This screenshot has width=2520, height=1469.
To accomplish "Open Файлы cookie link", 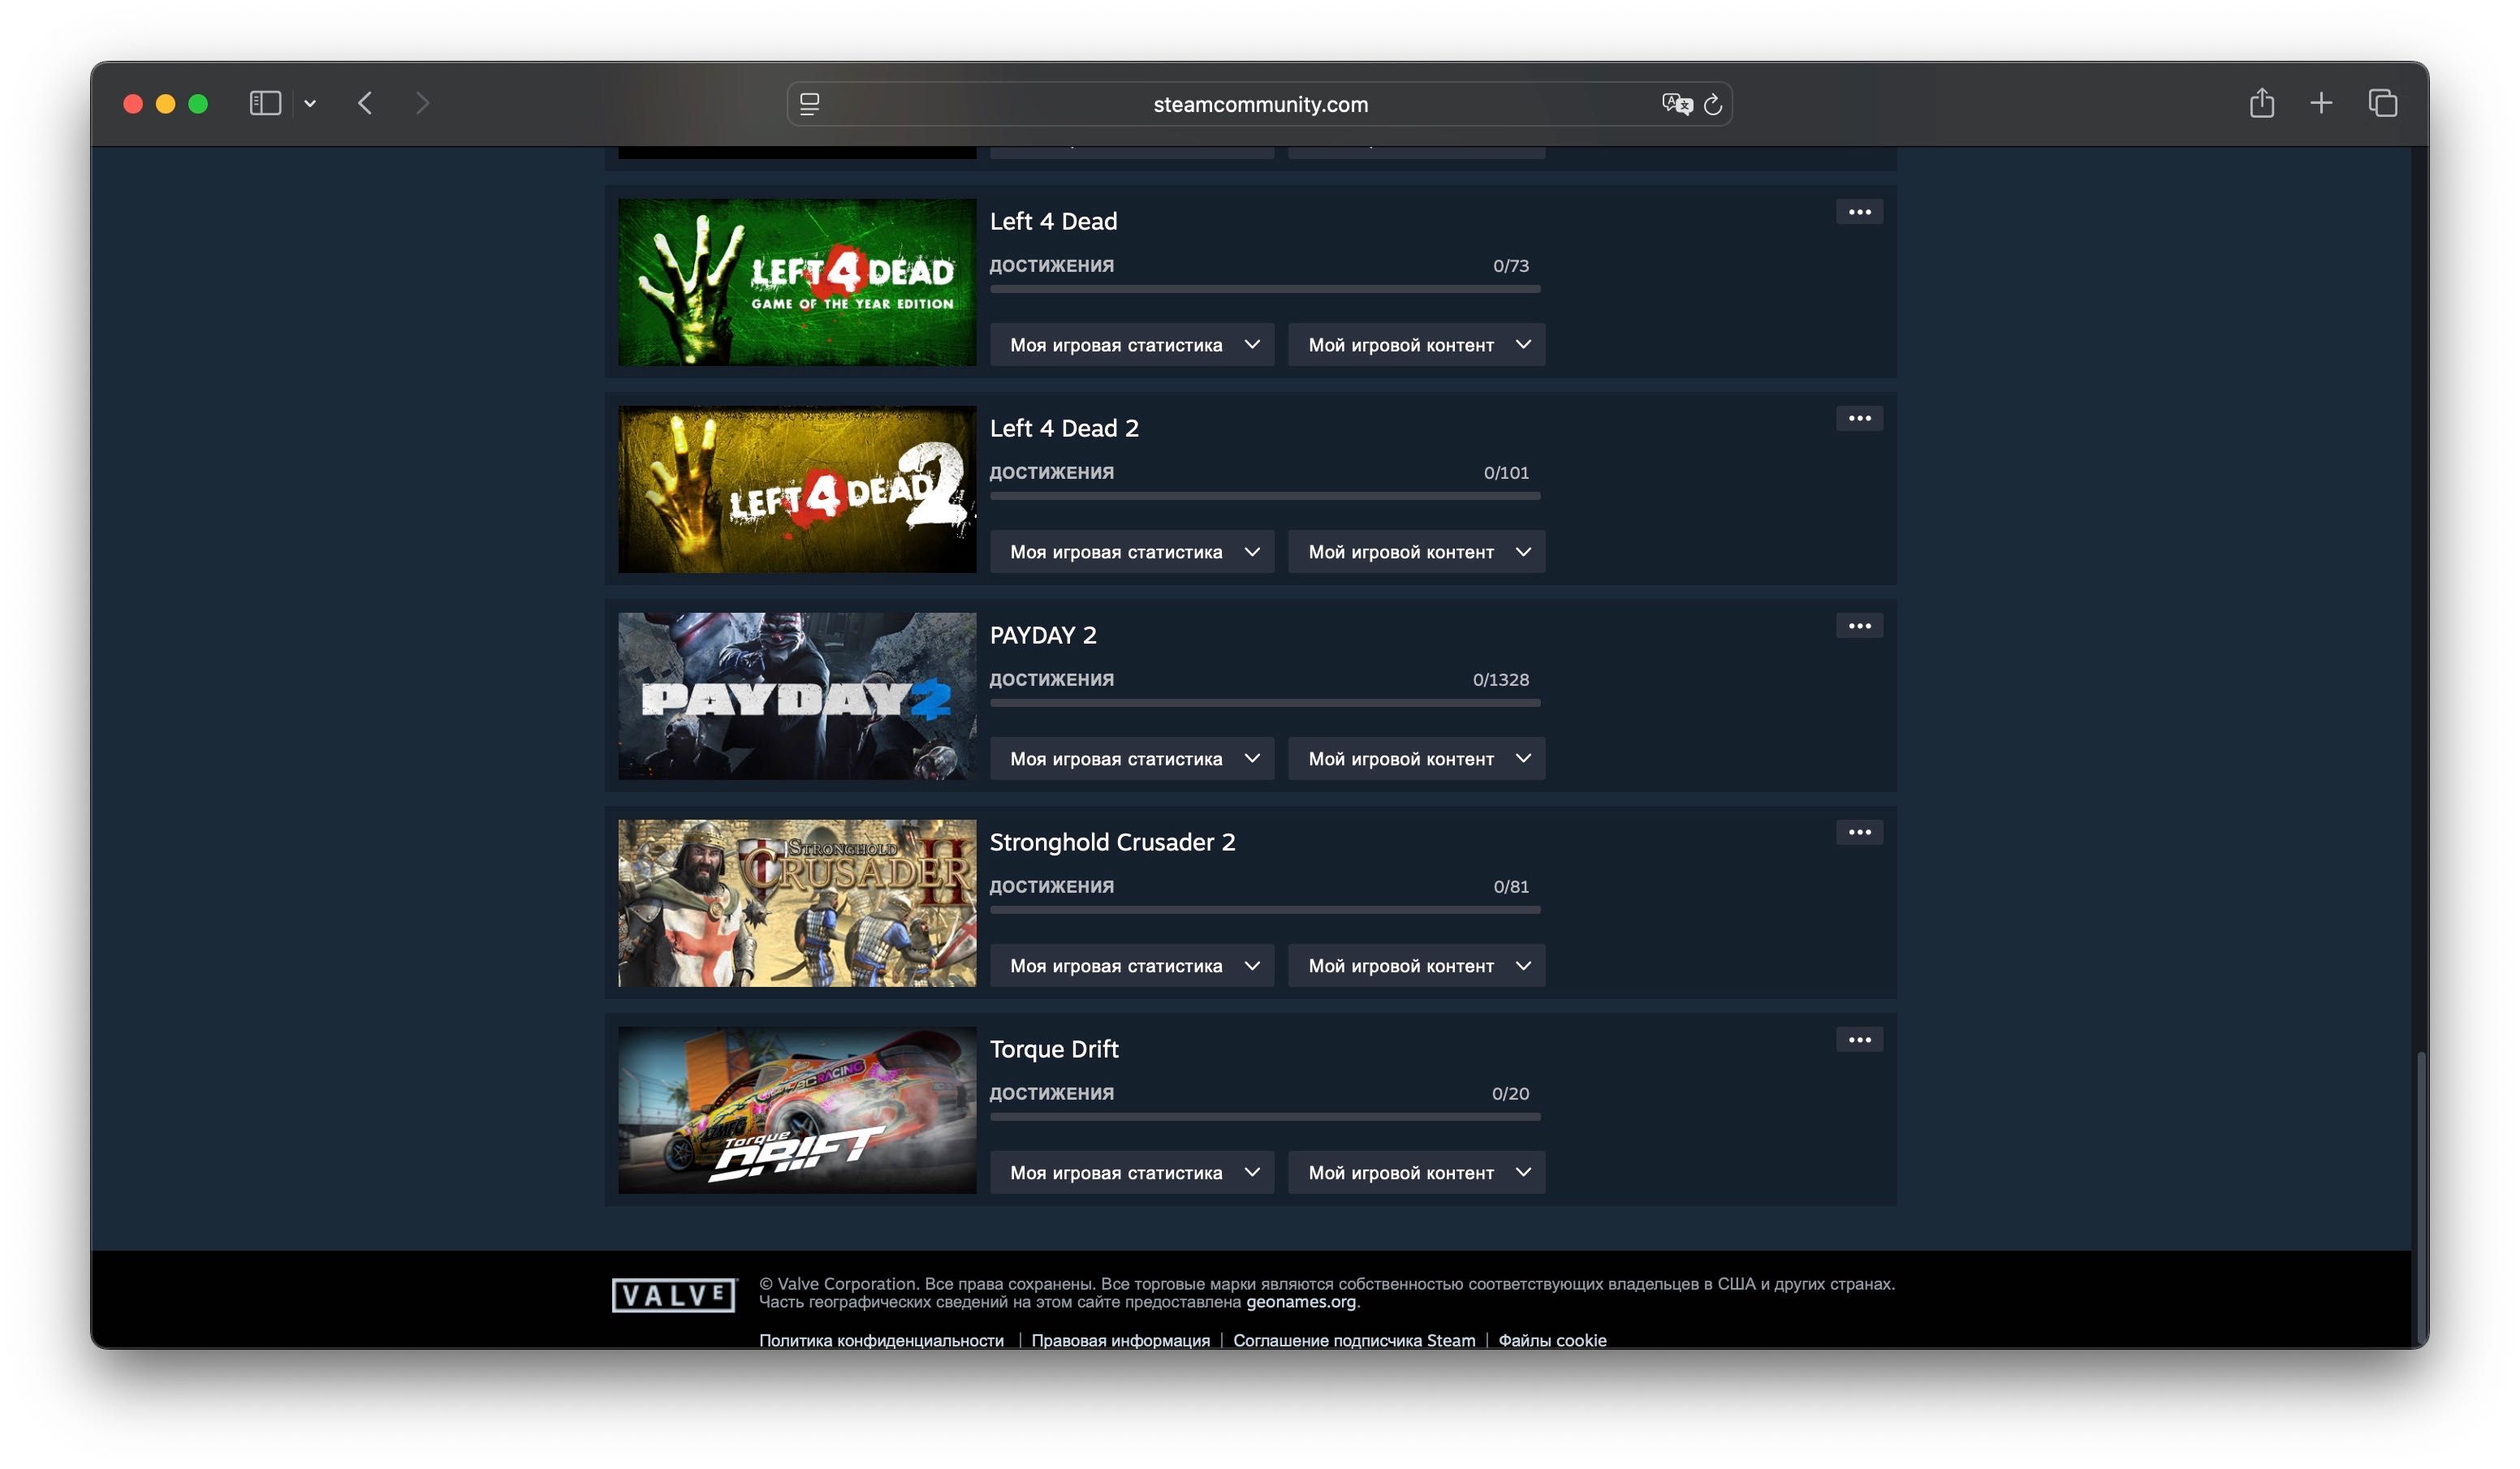I will 1552,1340.
